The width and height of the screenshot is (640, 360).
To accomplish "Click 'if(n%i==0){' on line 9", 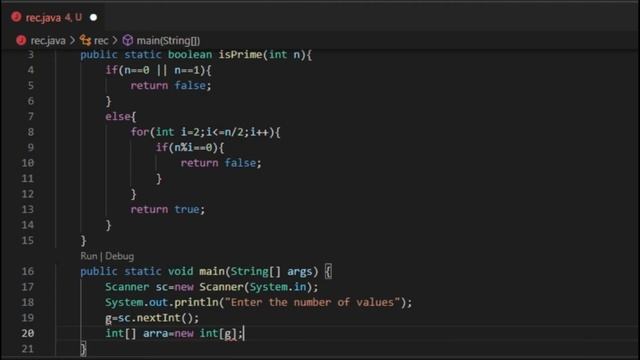I will tap(190, 147).
